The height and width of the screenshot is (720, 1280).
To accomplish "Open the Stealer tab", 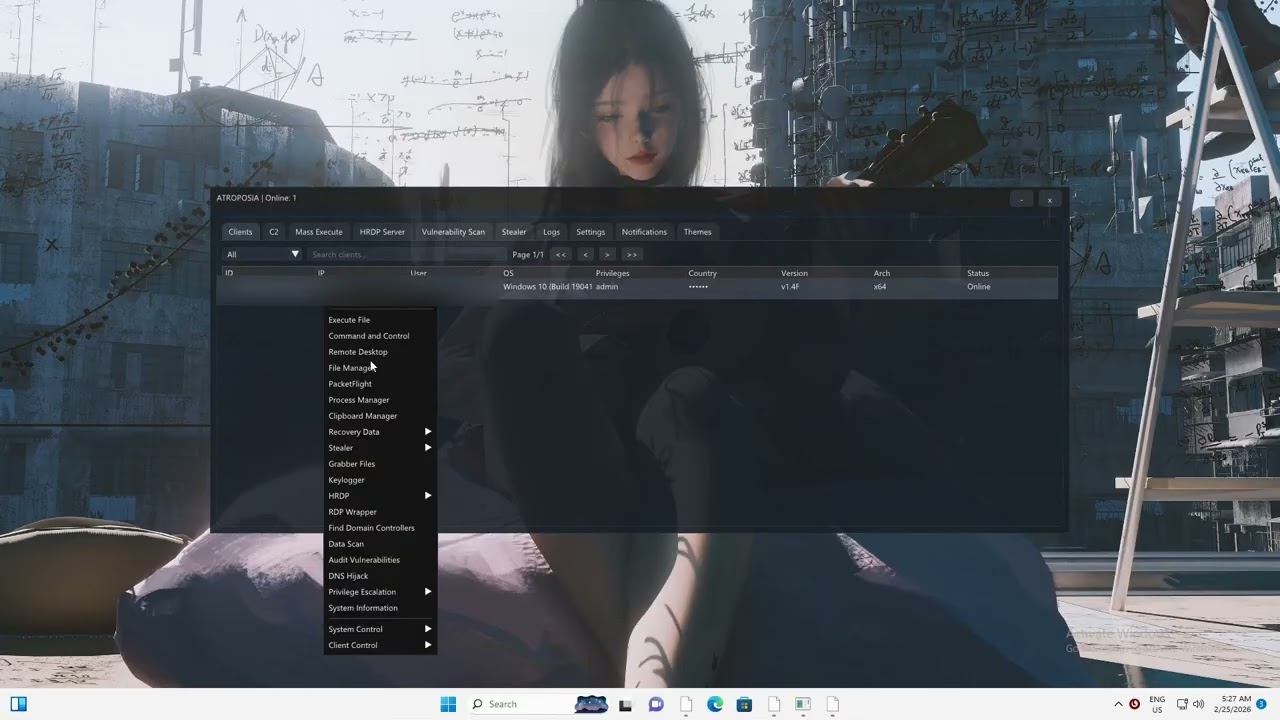I will click(x=514, y=232).
